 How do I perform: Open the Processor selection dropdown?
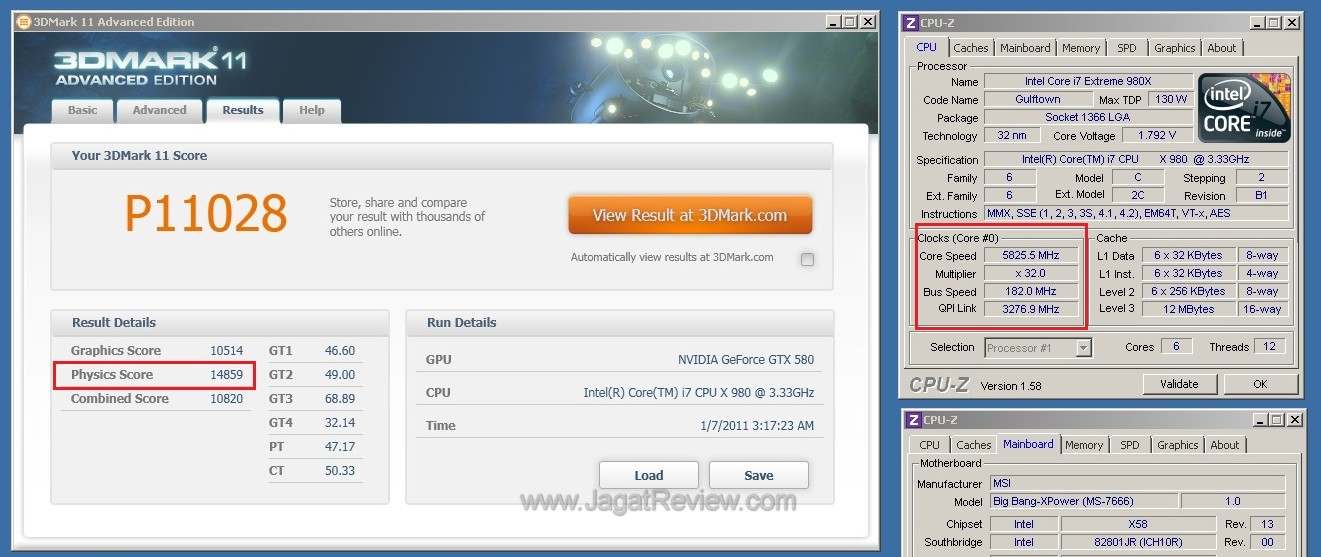pos(1083,348)
